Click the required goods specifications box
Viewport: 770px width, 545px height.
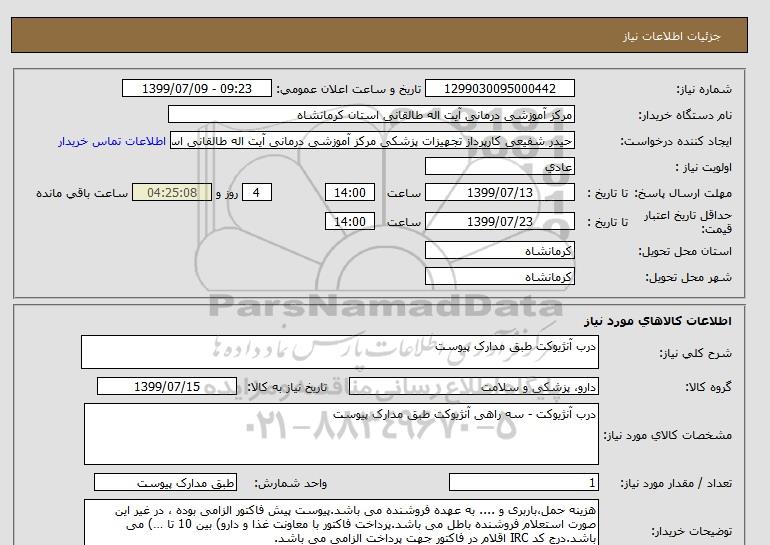[x=341, y=434]
